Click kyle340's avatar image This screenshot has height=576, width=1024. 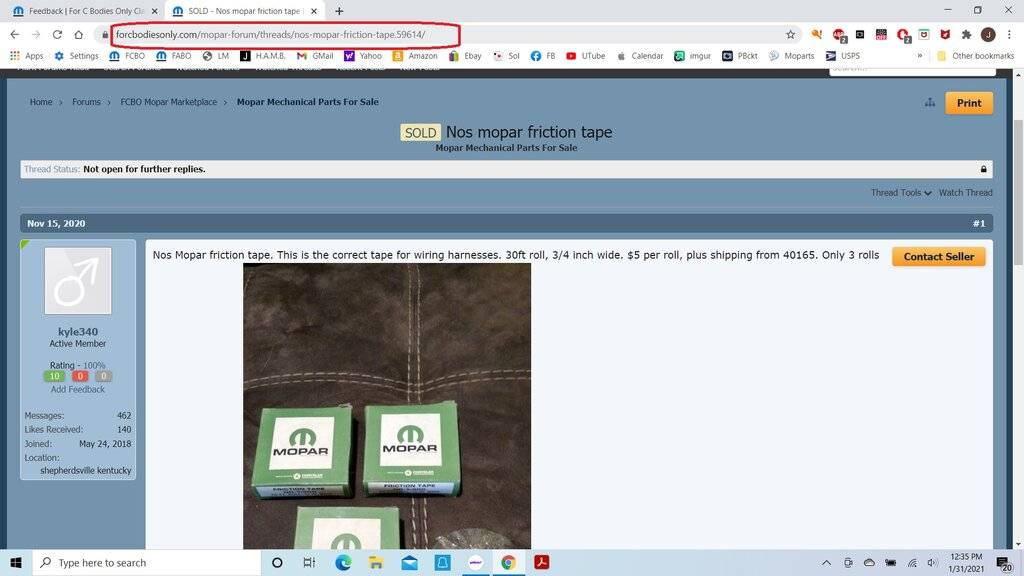tap(78, 281)
